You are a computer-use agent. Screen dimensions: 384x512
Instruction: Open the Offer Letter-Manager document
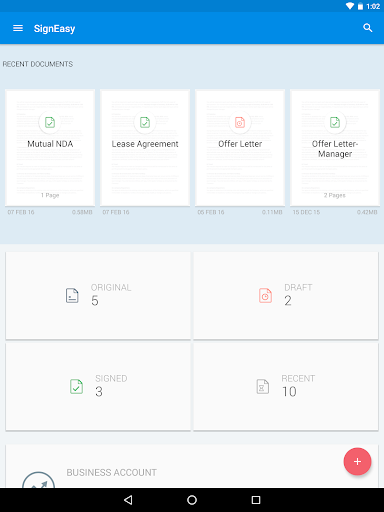click(335, 148)
